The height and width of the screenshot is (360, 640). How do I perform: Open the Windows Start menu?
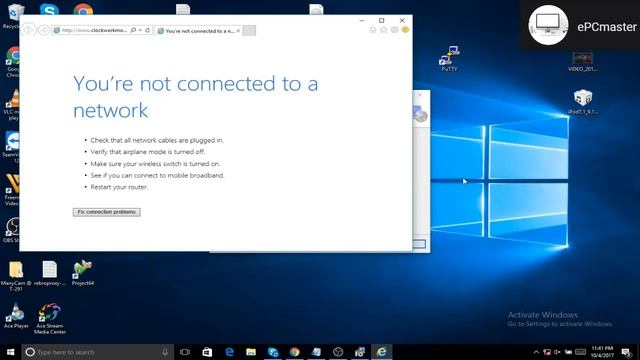click(x=11, y=352)
